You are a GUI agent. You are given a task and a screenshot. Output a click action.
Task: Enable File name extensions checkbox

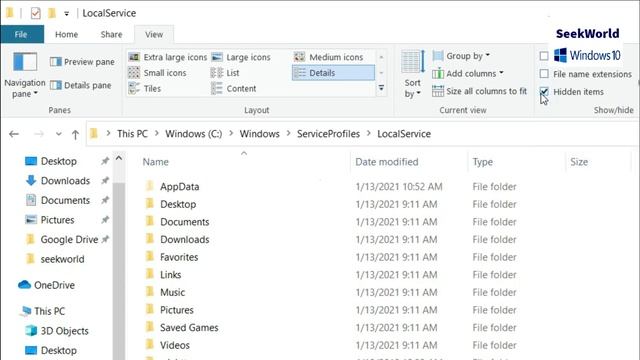tap(544, 74)
